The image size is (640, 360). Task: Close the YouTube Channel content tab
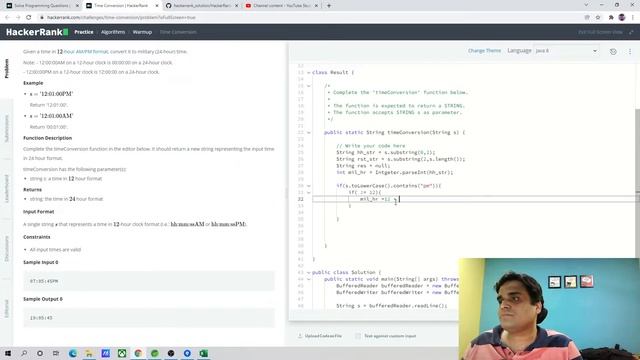[x=316, y=6]
